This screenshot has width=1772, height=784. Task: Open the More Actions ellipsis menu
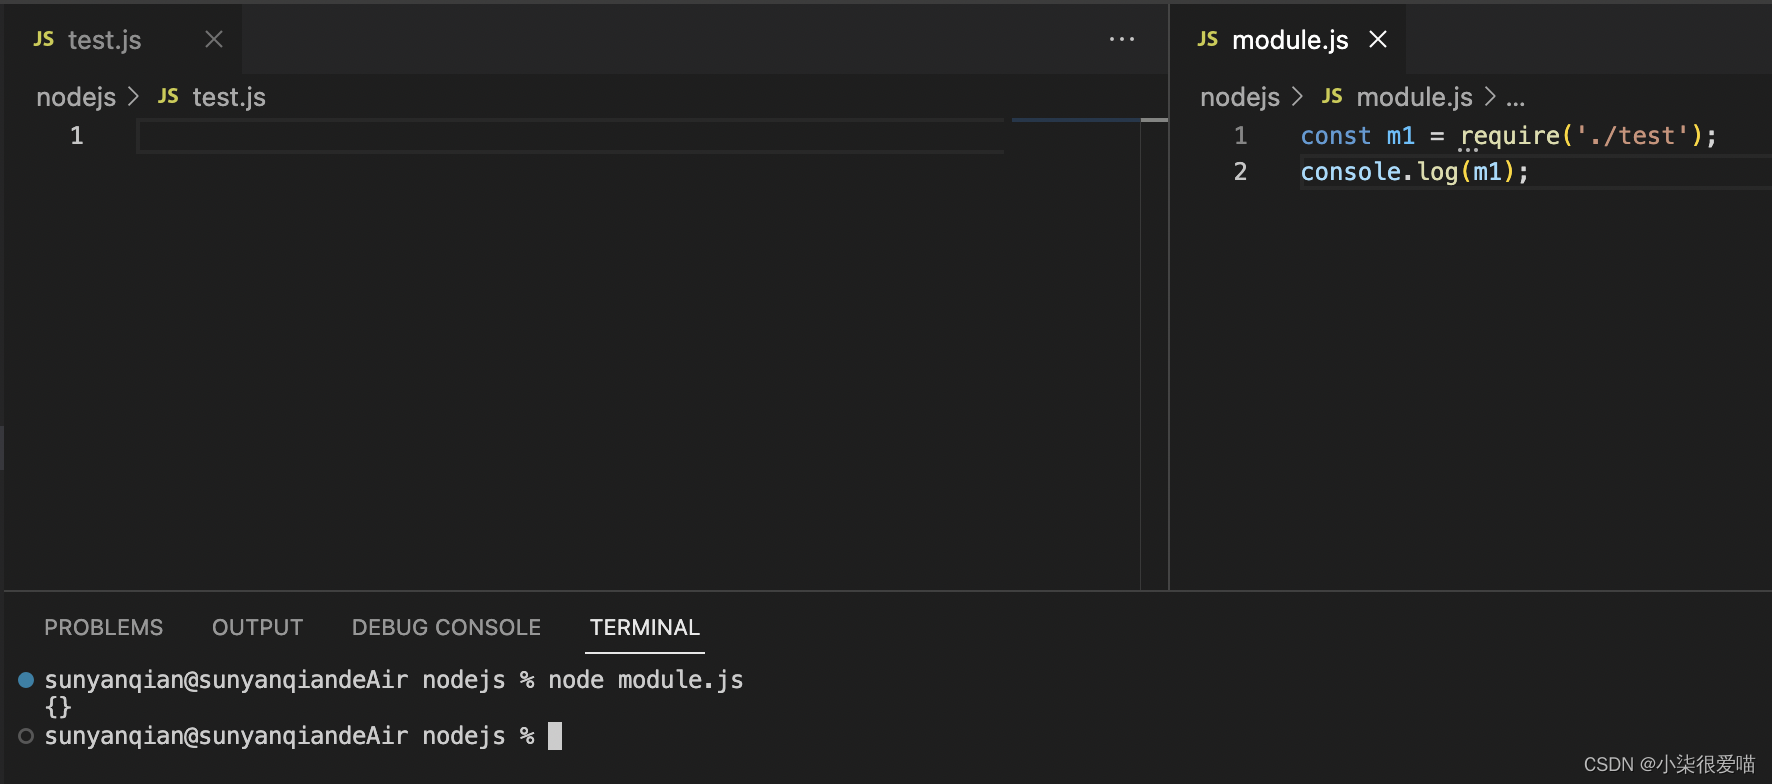(x=1121, y=39)
